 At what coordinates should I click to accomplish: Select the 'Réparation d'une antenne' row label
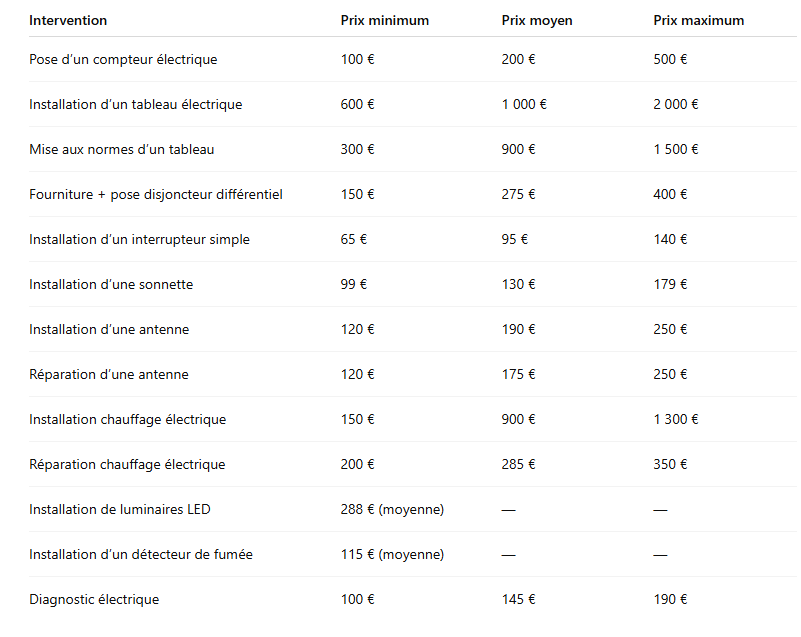point(108,374)
